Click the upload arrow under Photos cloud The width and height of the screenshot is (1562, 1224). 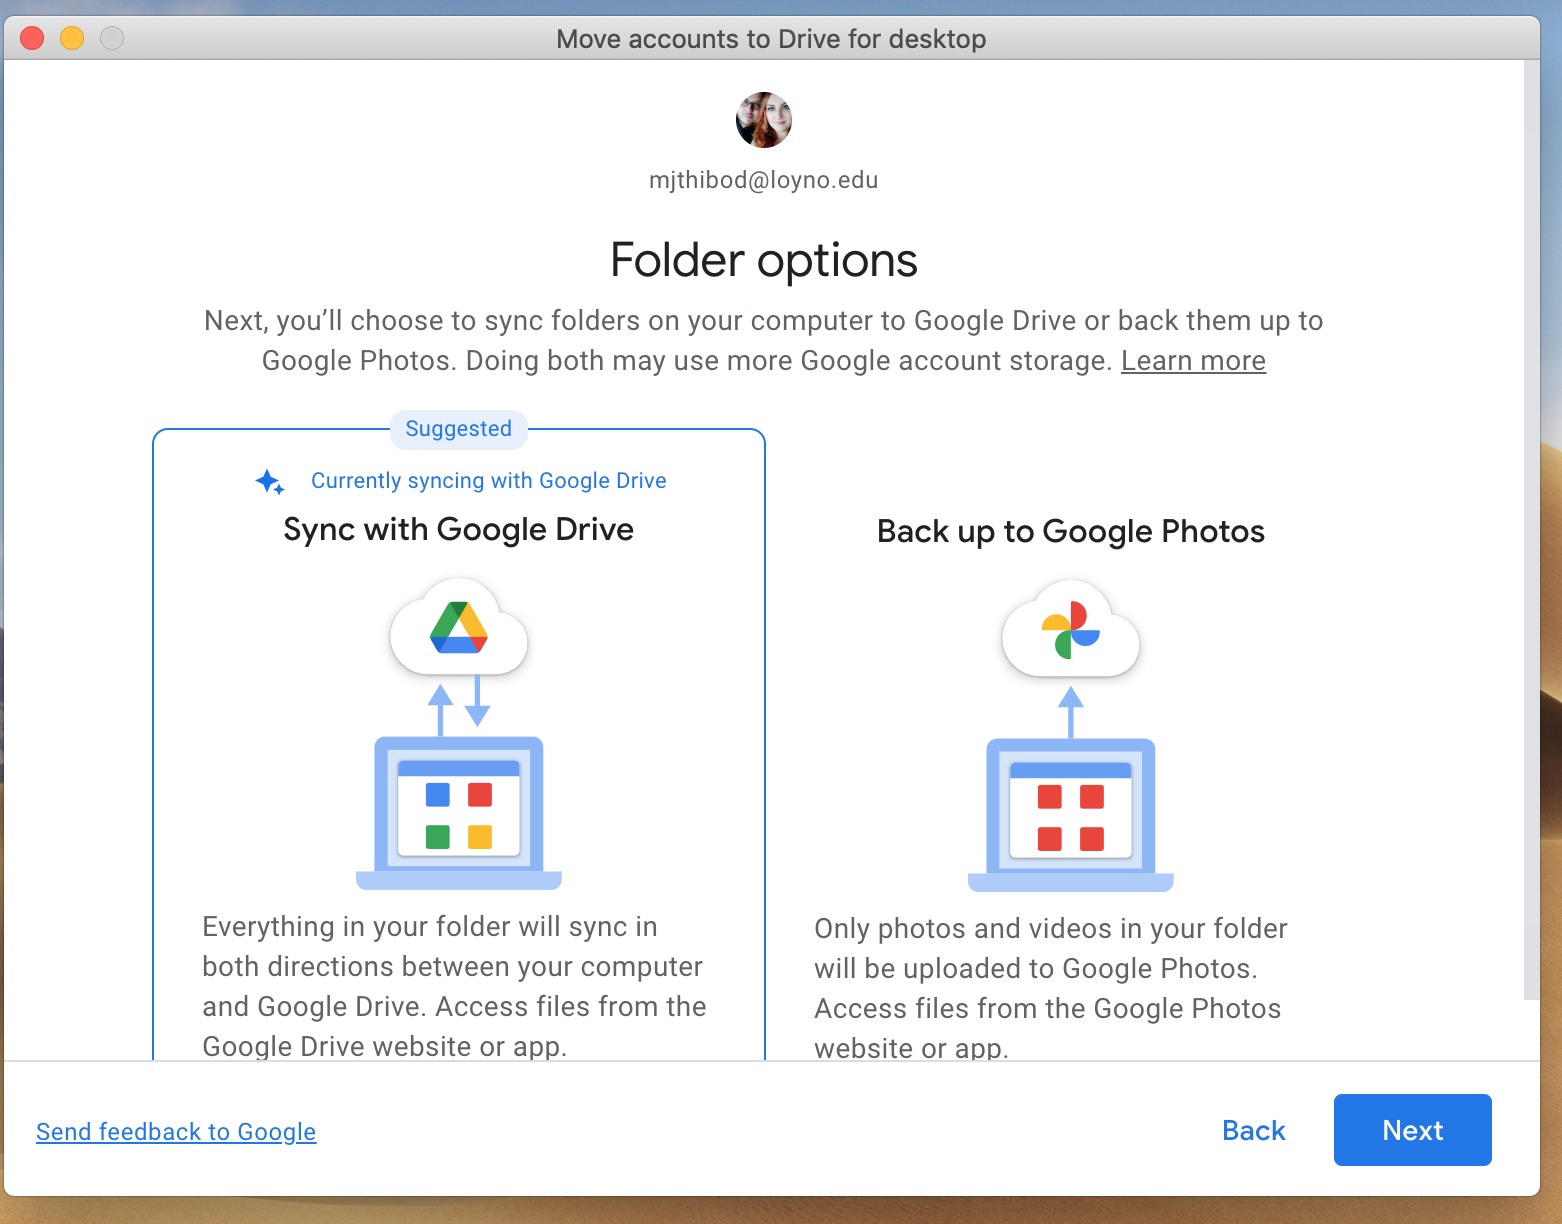[x=1071, y=711]
